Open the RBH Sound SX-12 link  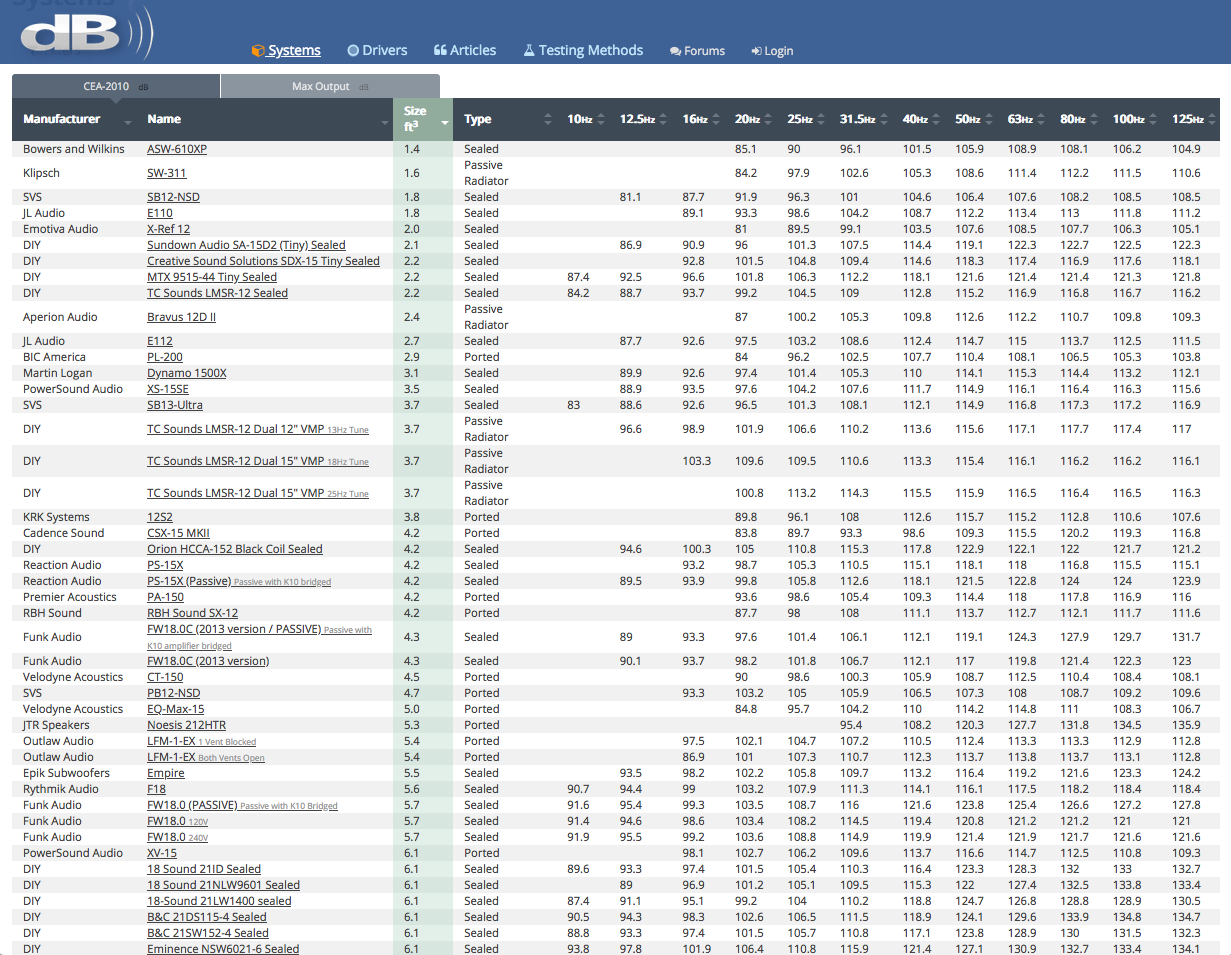pyautogui.click(x=192, y=613)
